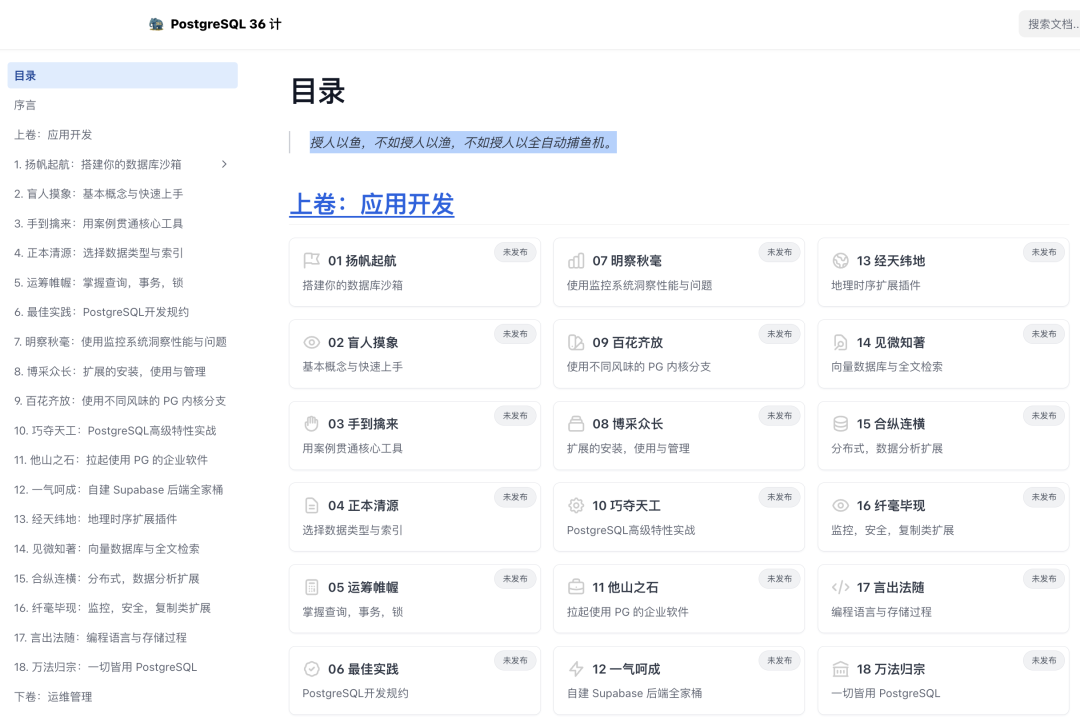Click the 未发布 badge on the 18 万法归宗 card
The width and height of the screenshot is (1080, 718).
click(1044, 660)
